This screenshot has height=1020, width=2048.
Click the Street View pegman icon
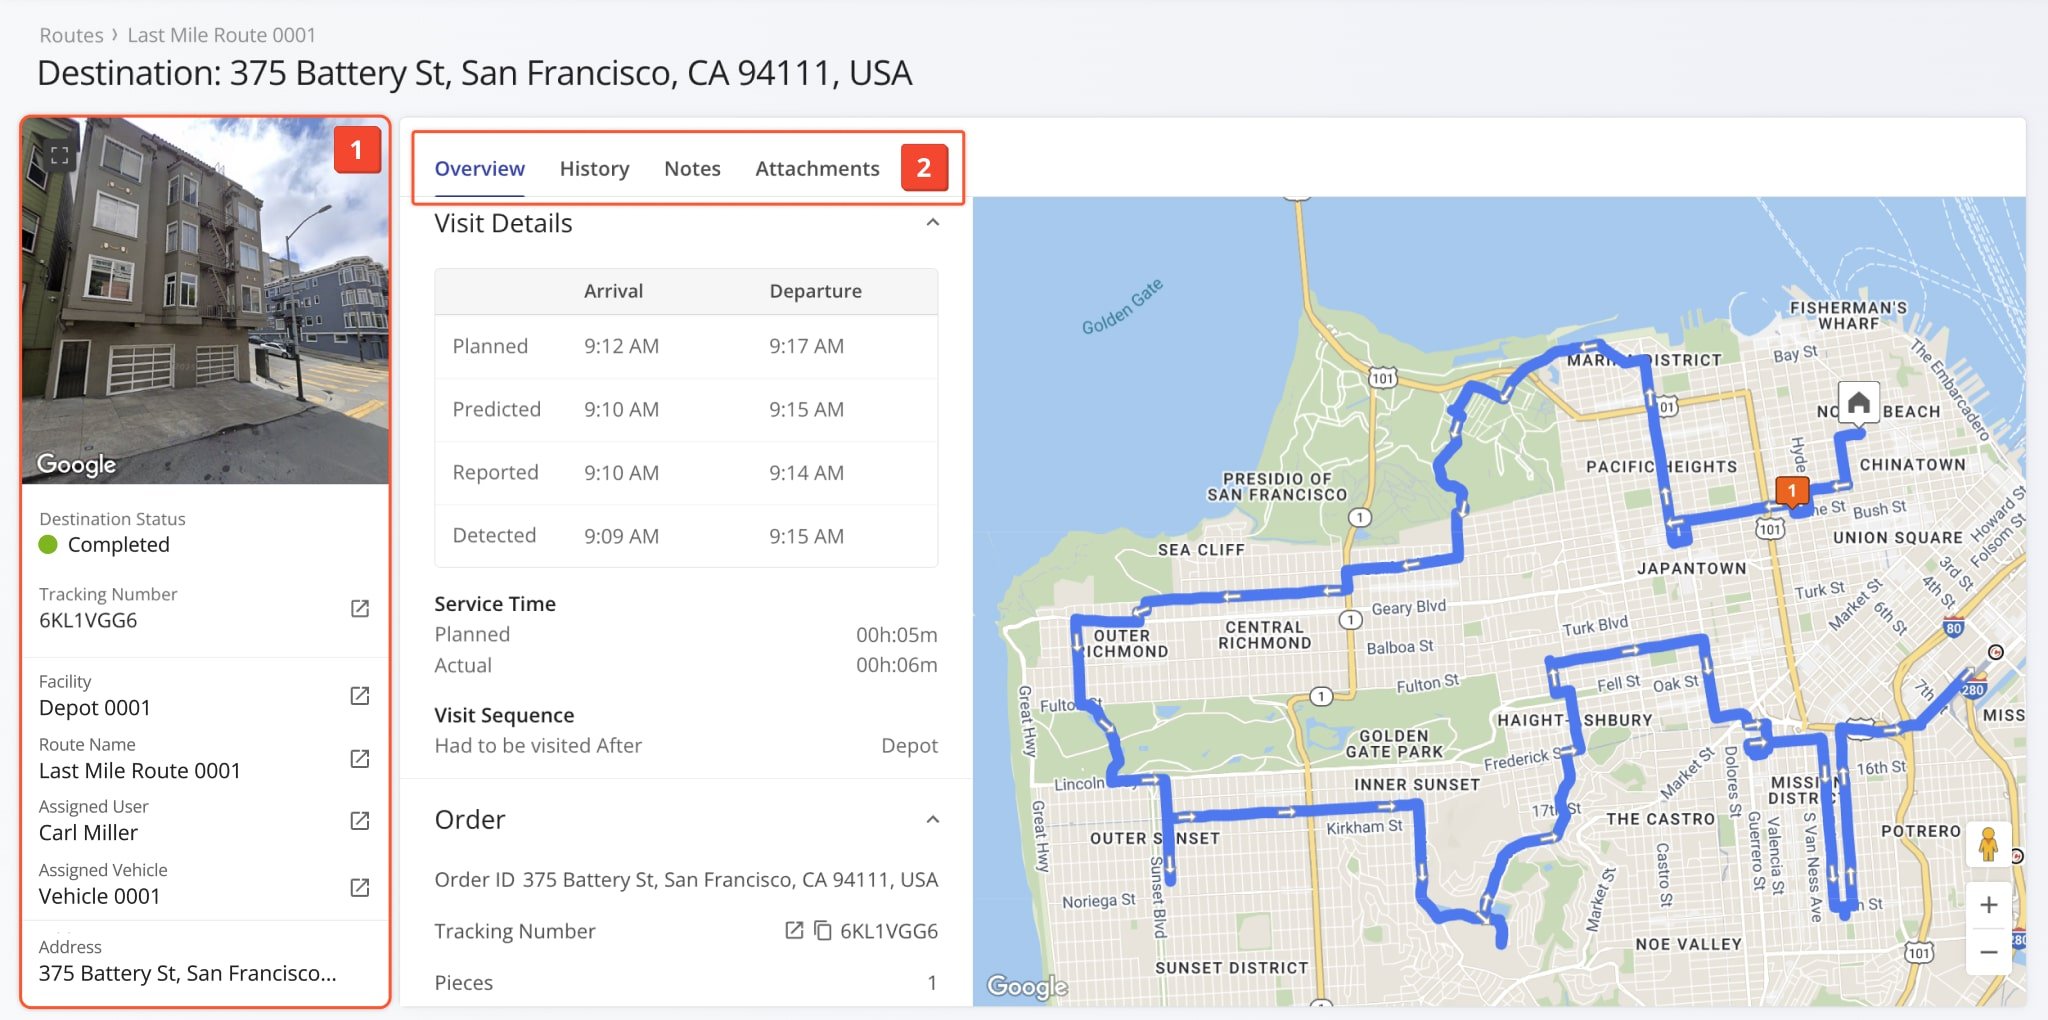pyautogui.click(x=1988, y=845)
